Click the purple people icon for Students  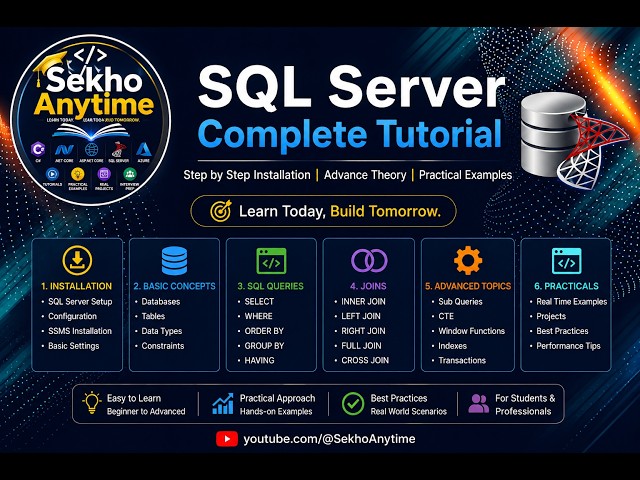(479, 404)
